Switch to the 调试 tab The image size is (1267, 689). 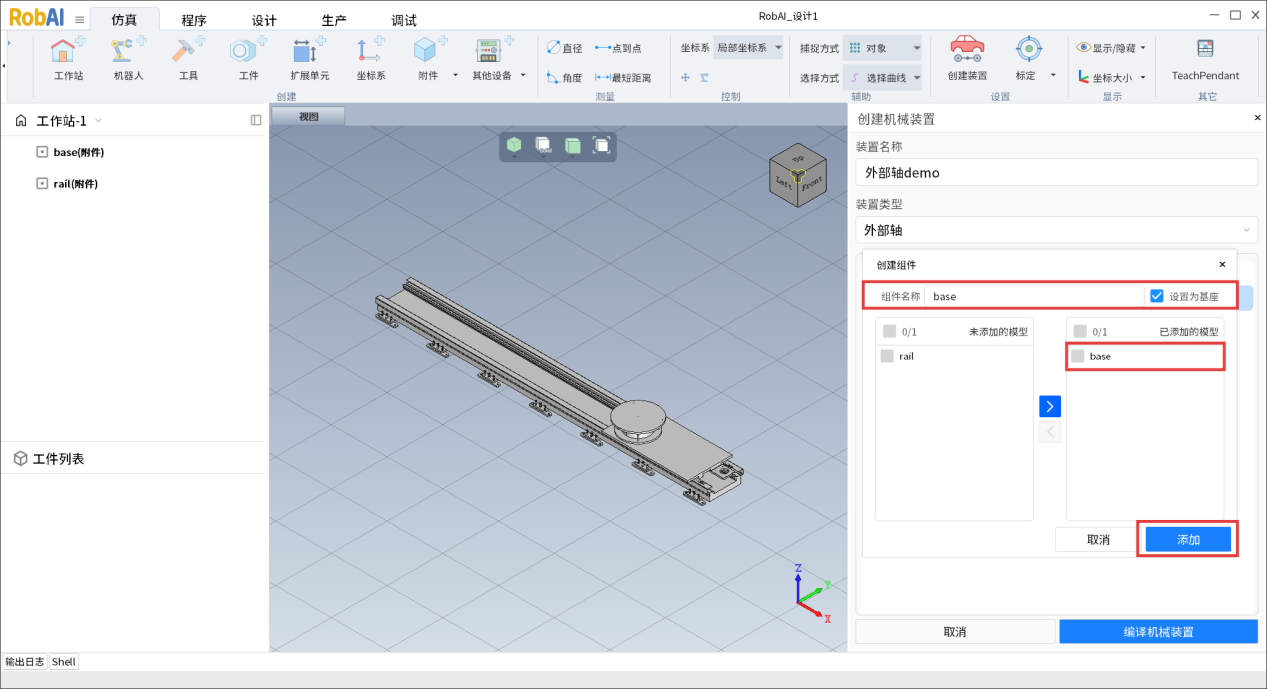click(x=404, y=20)
